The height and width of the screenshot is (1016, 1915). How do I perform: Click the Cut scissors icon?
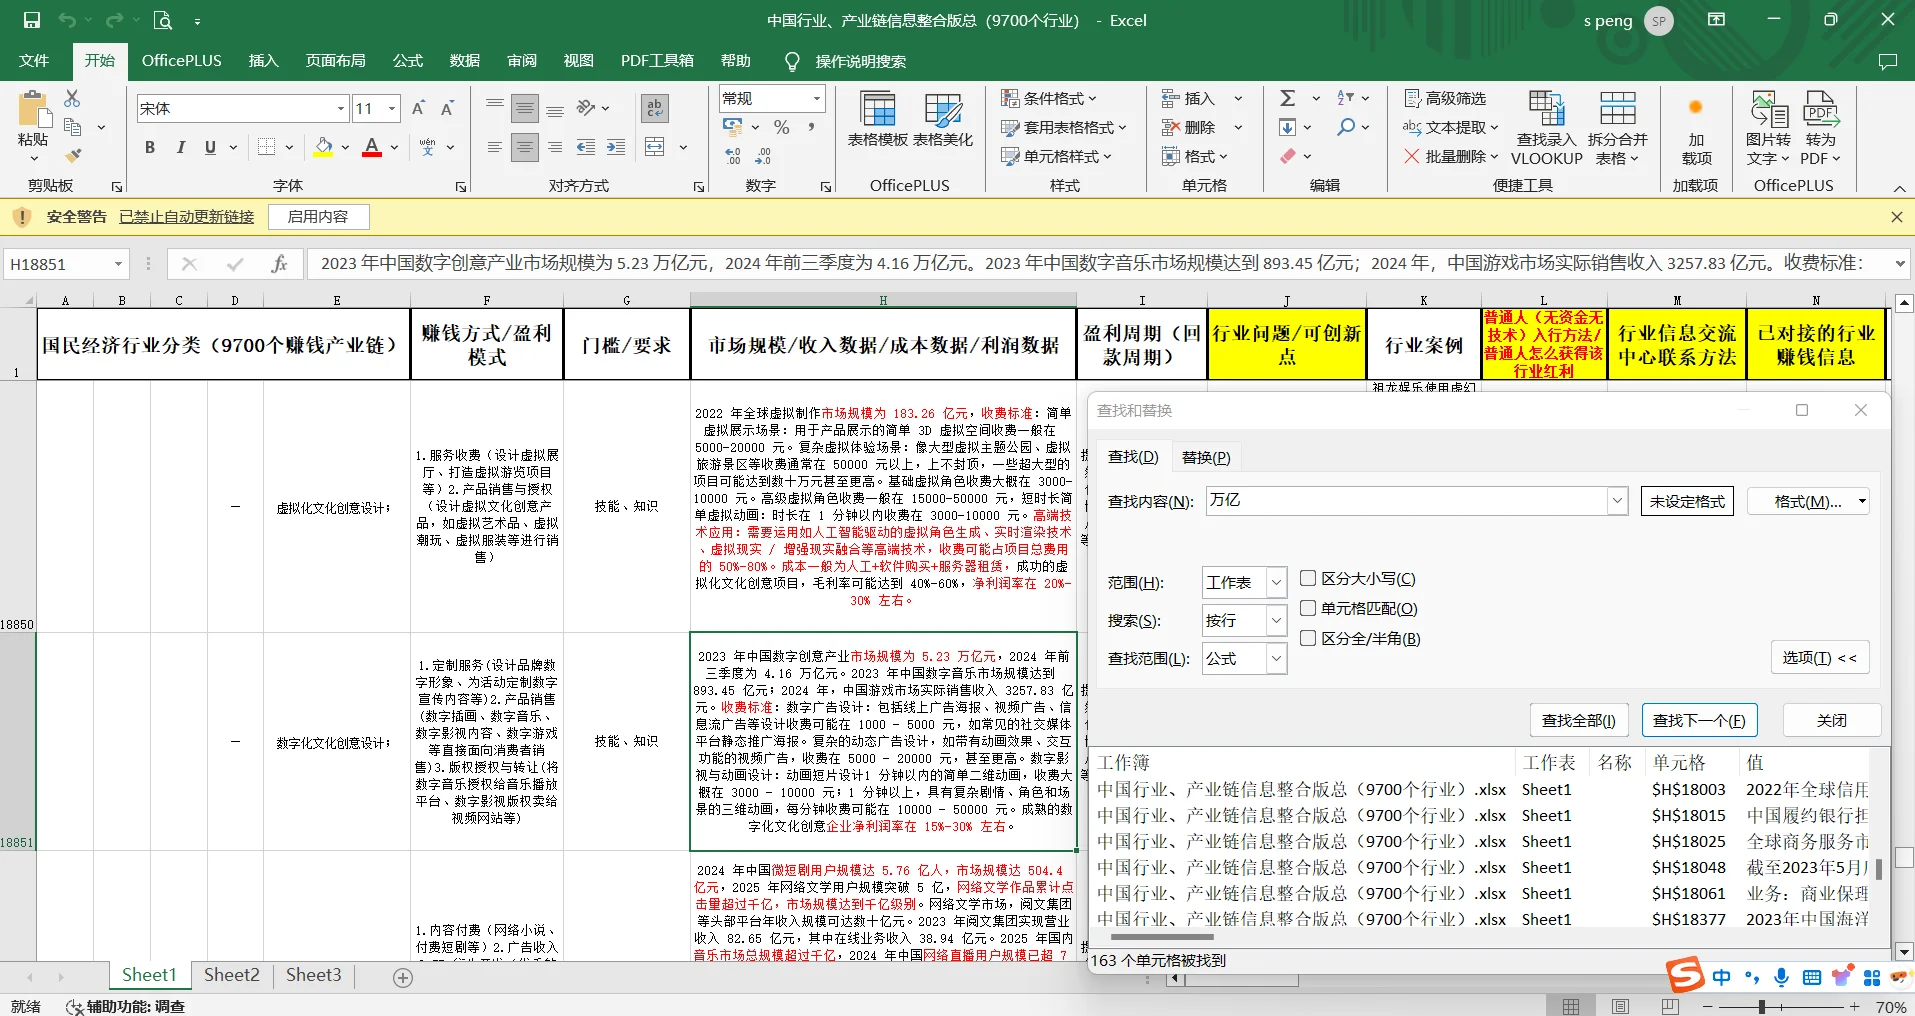(x=72, y=98)
